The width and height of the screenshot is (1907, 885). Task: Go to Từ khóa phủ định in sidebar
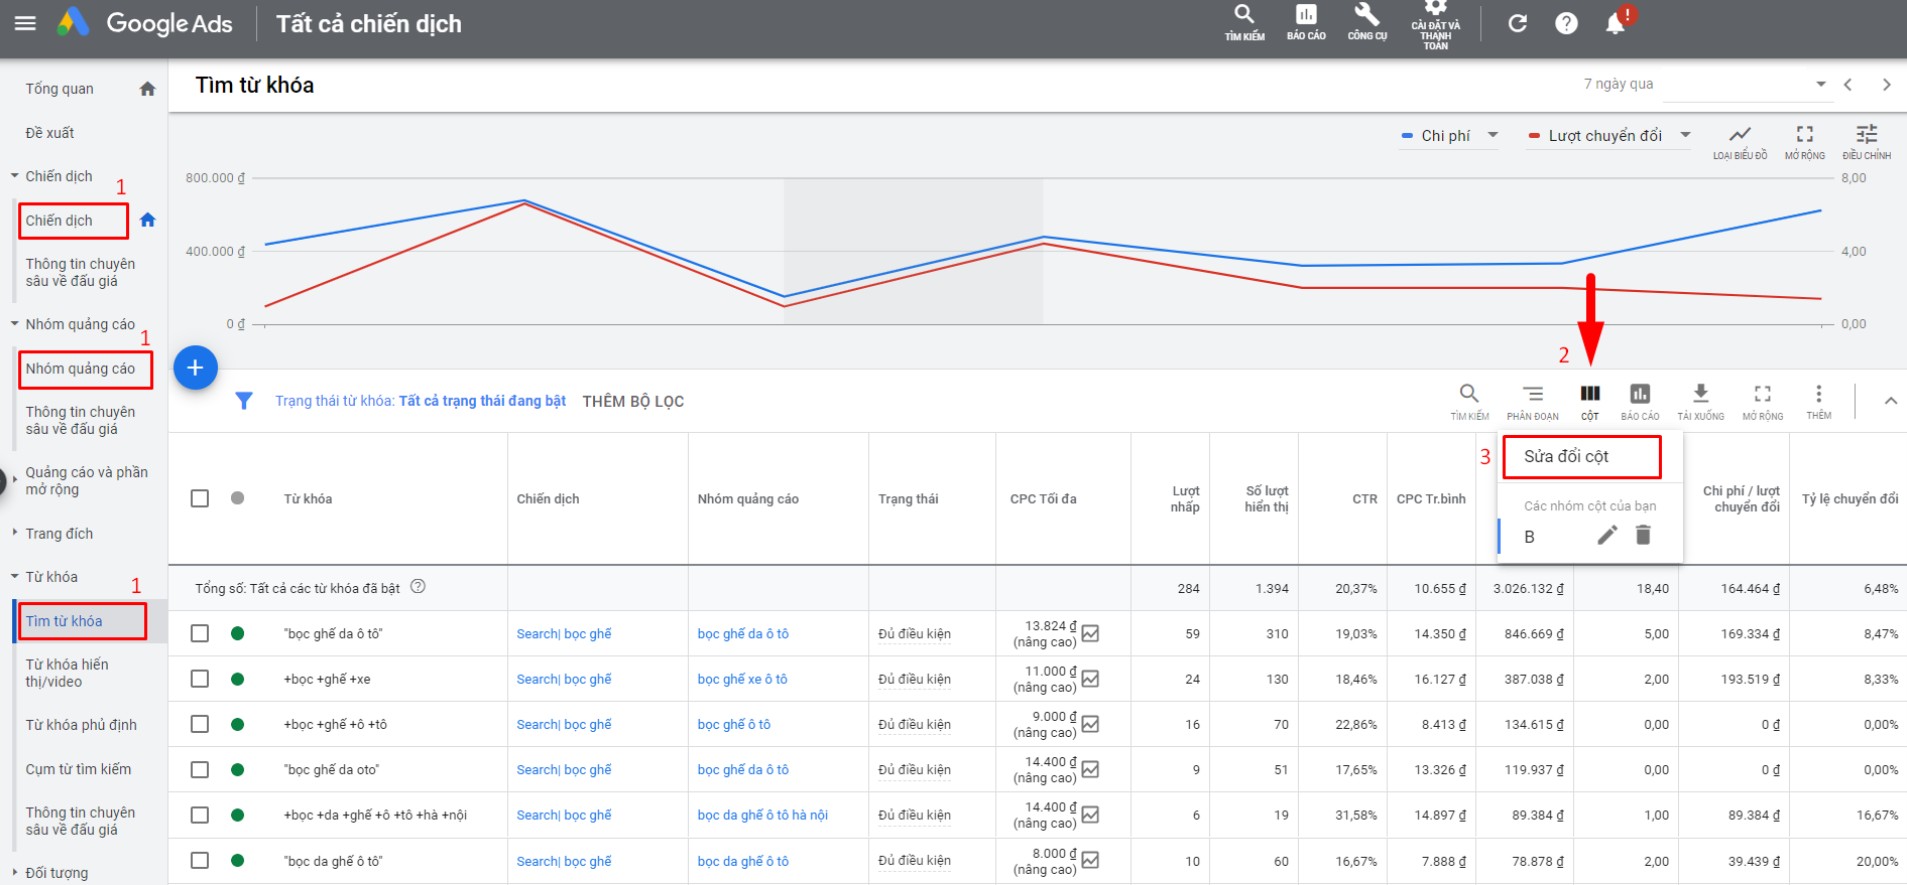81,725
